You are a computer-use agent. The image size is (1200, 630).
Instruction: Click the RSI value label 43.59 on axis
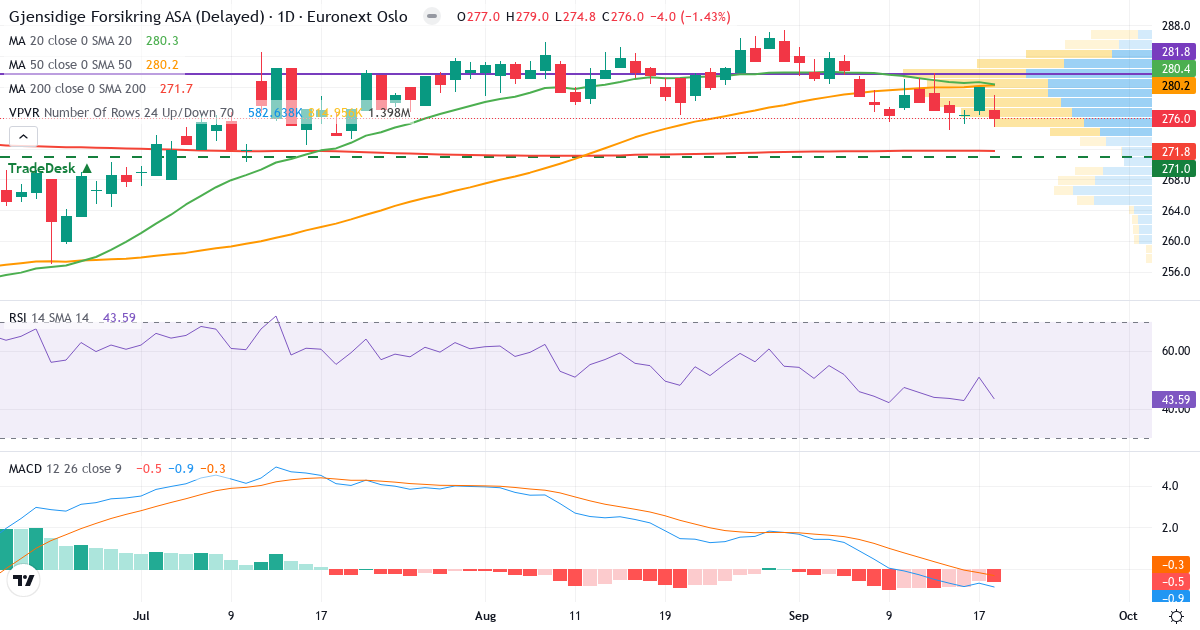click(x=1175, y=400)
